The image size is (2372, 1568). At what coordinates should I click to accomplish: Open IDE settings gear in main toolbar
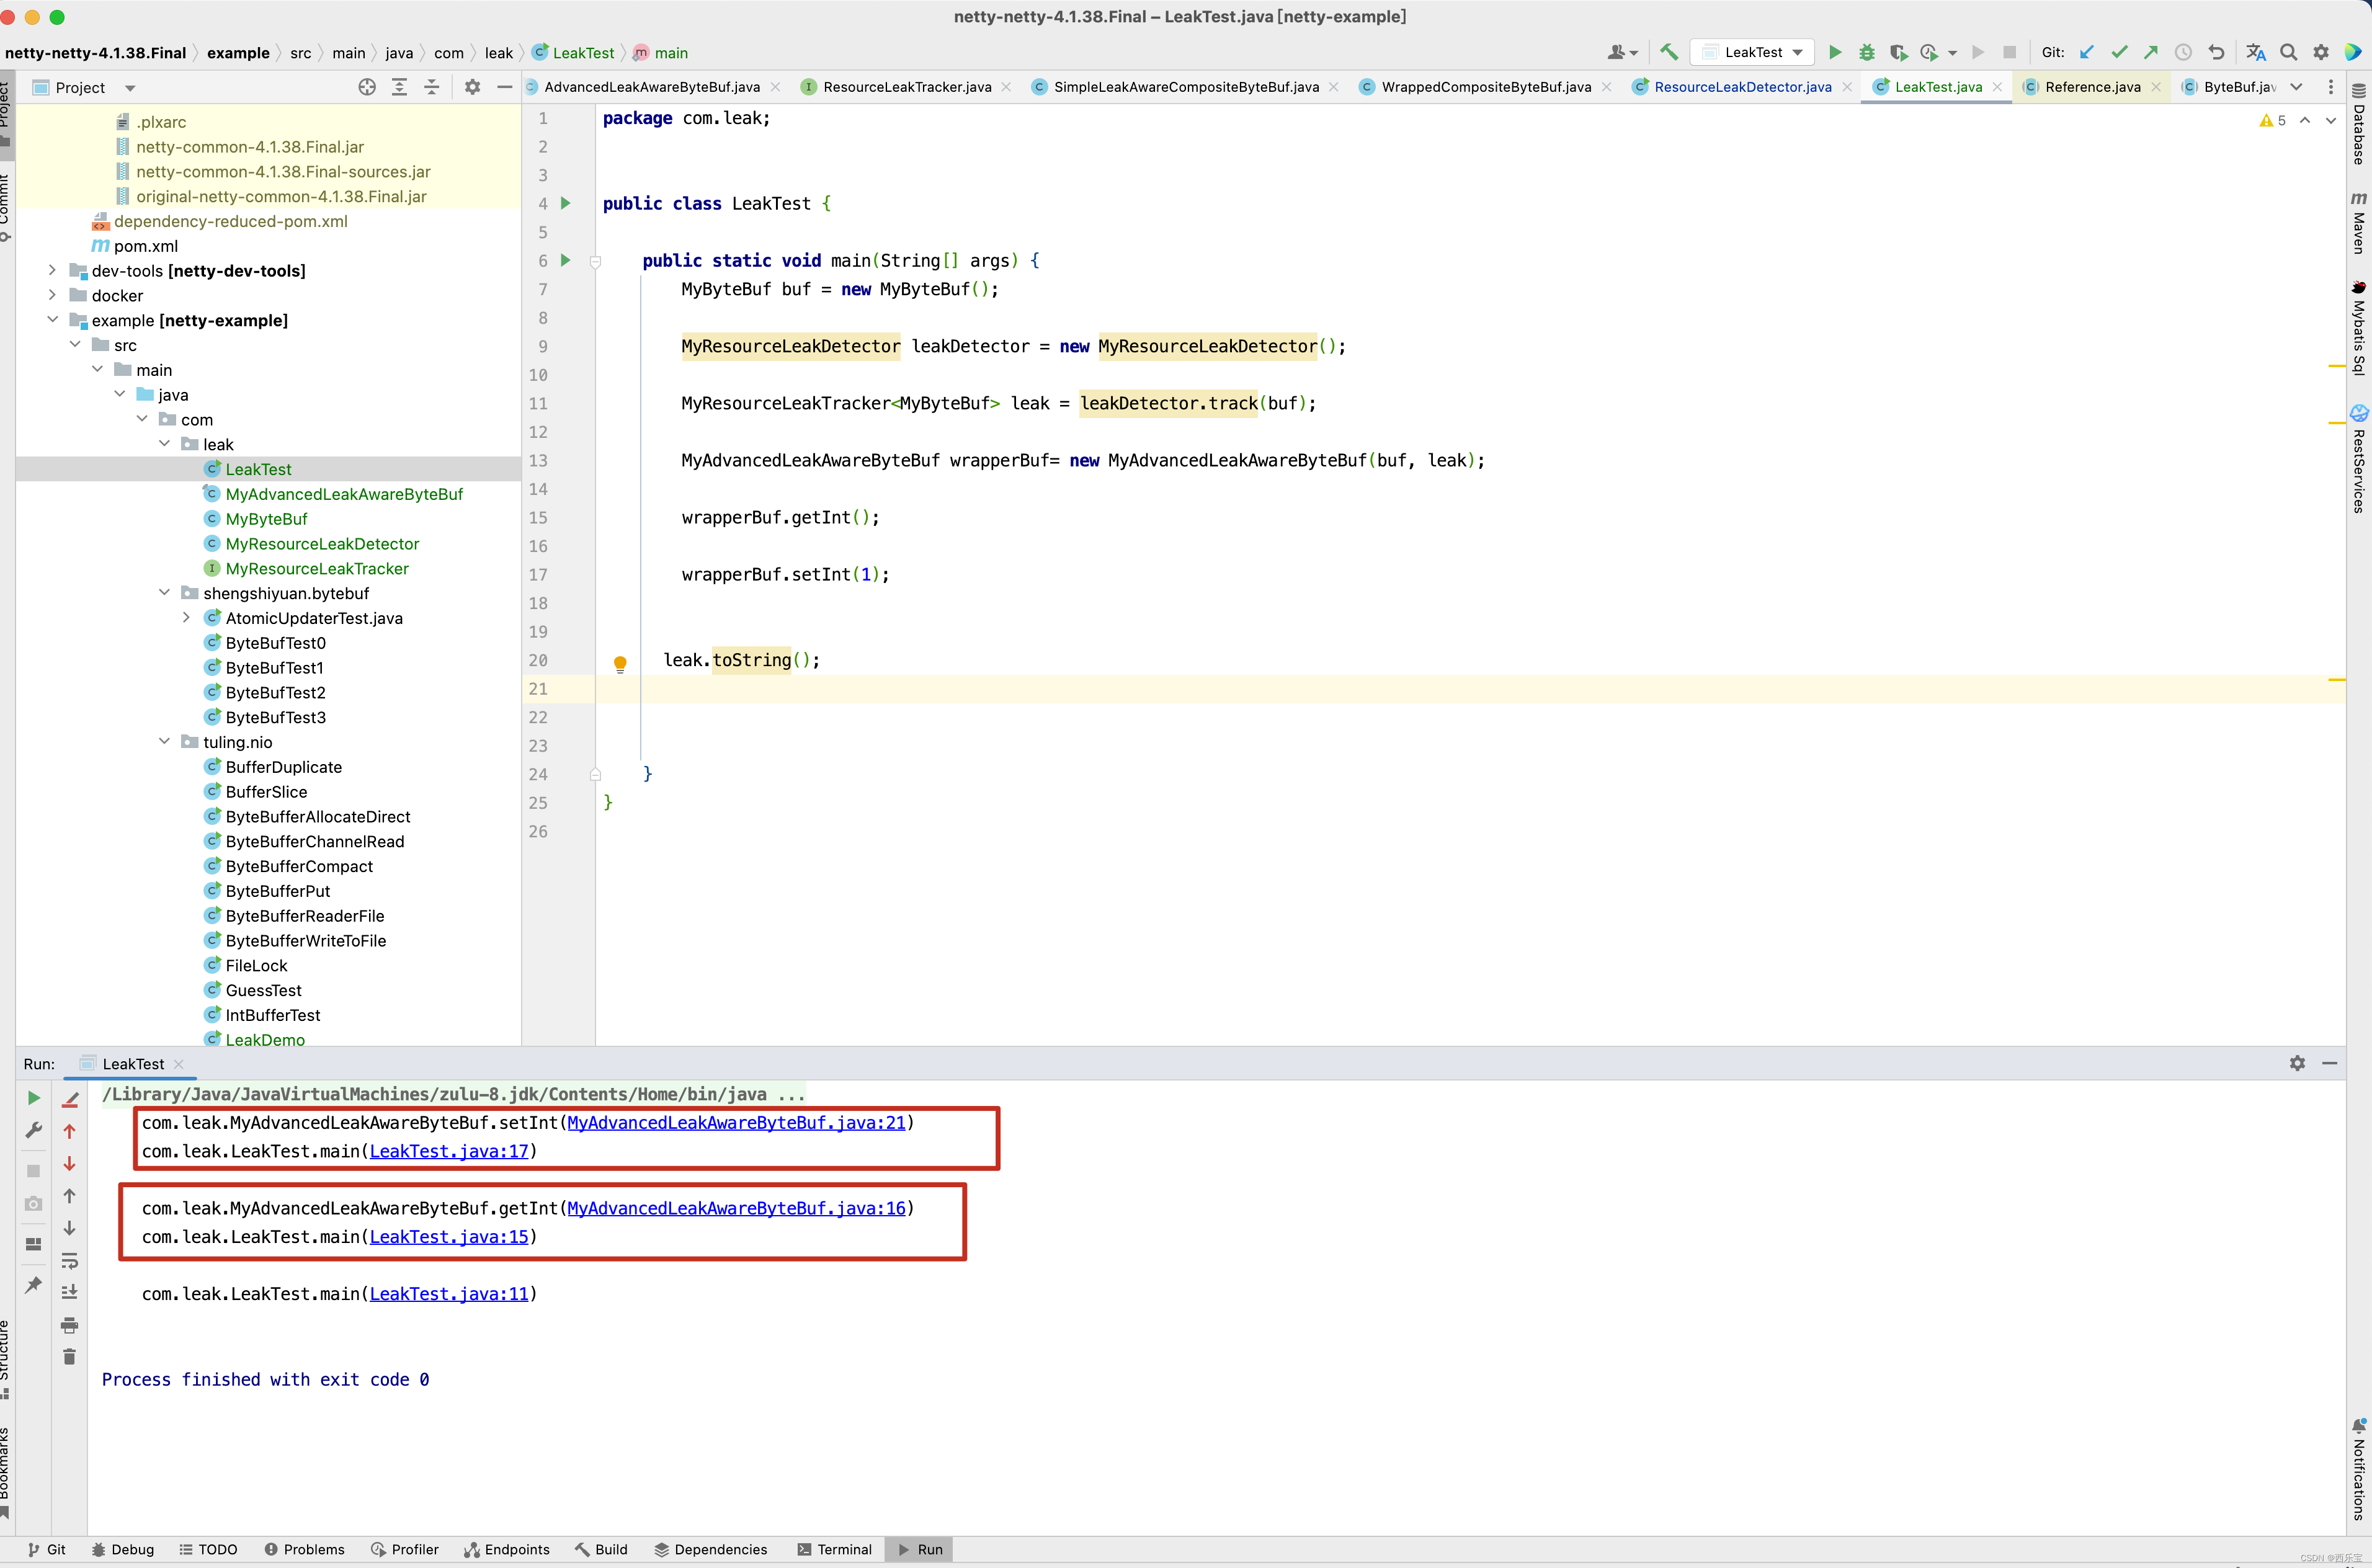pyautogui.click(x=2321, y=52)
